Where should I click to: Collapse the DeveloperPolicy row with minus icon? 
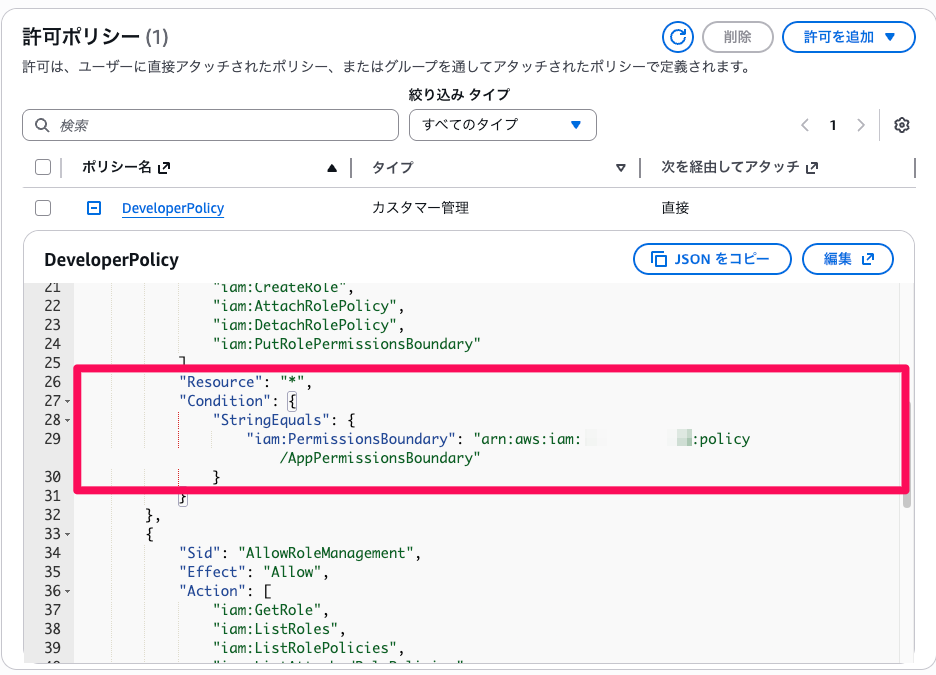tap(93, 208)
